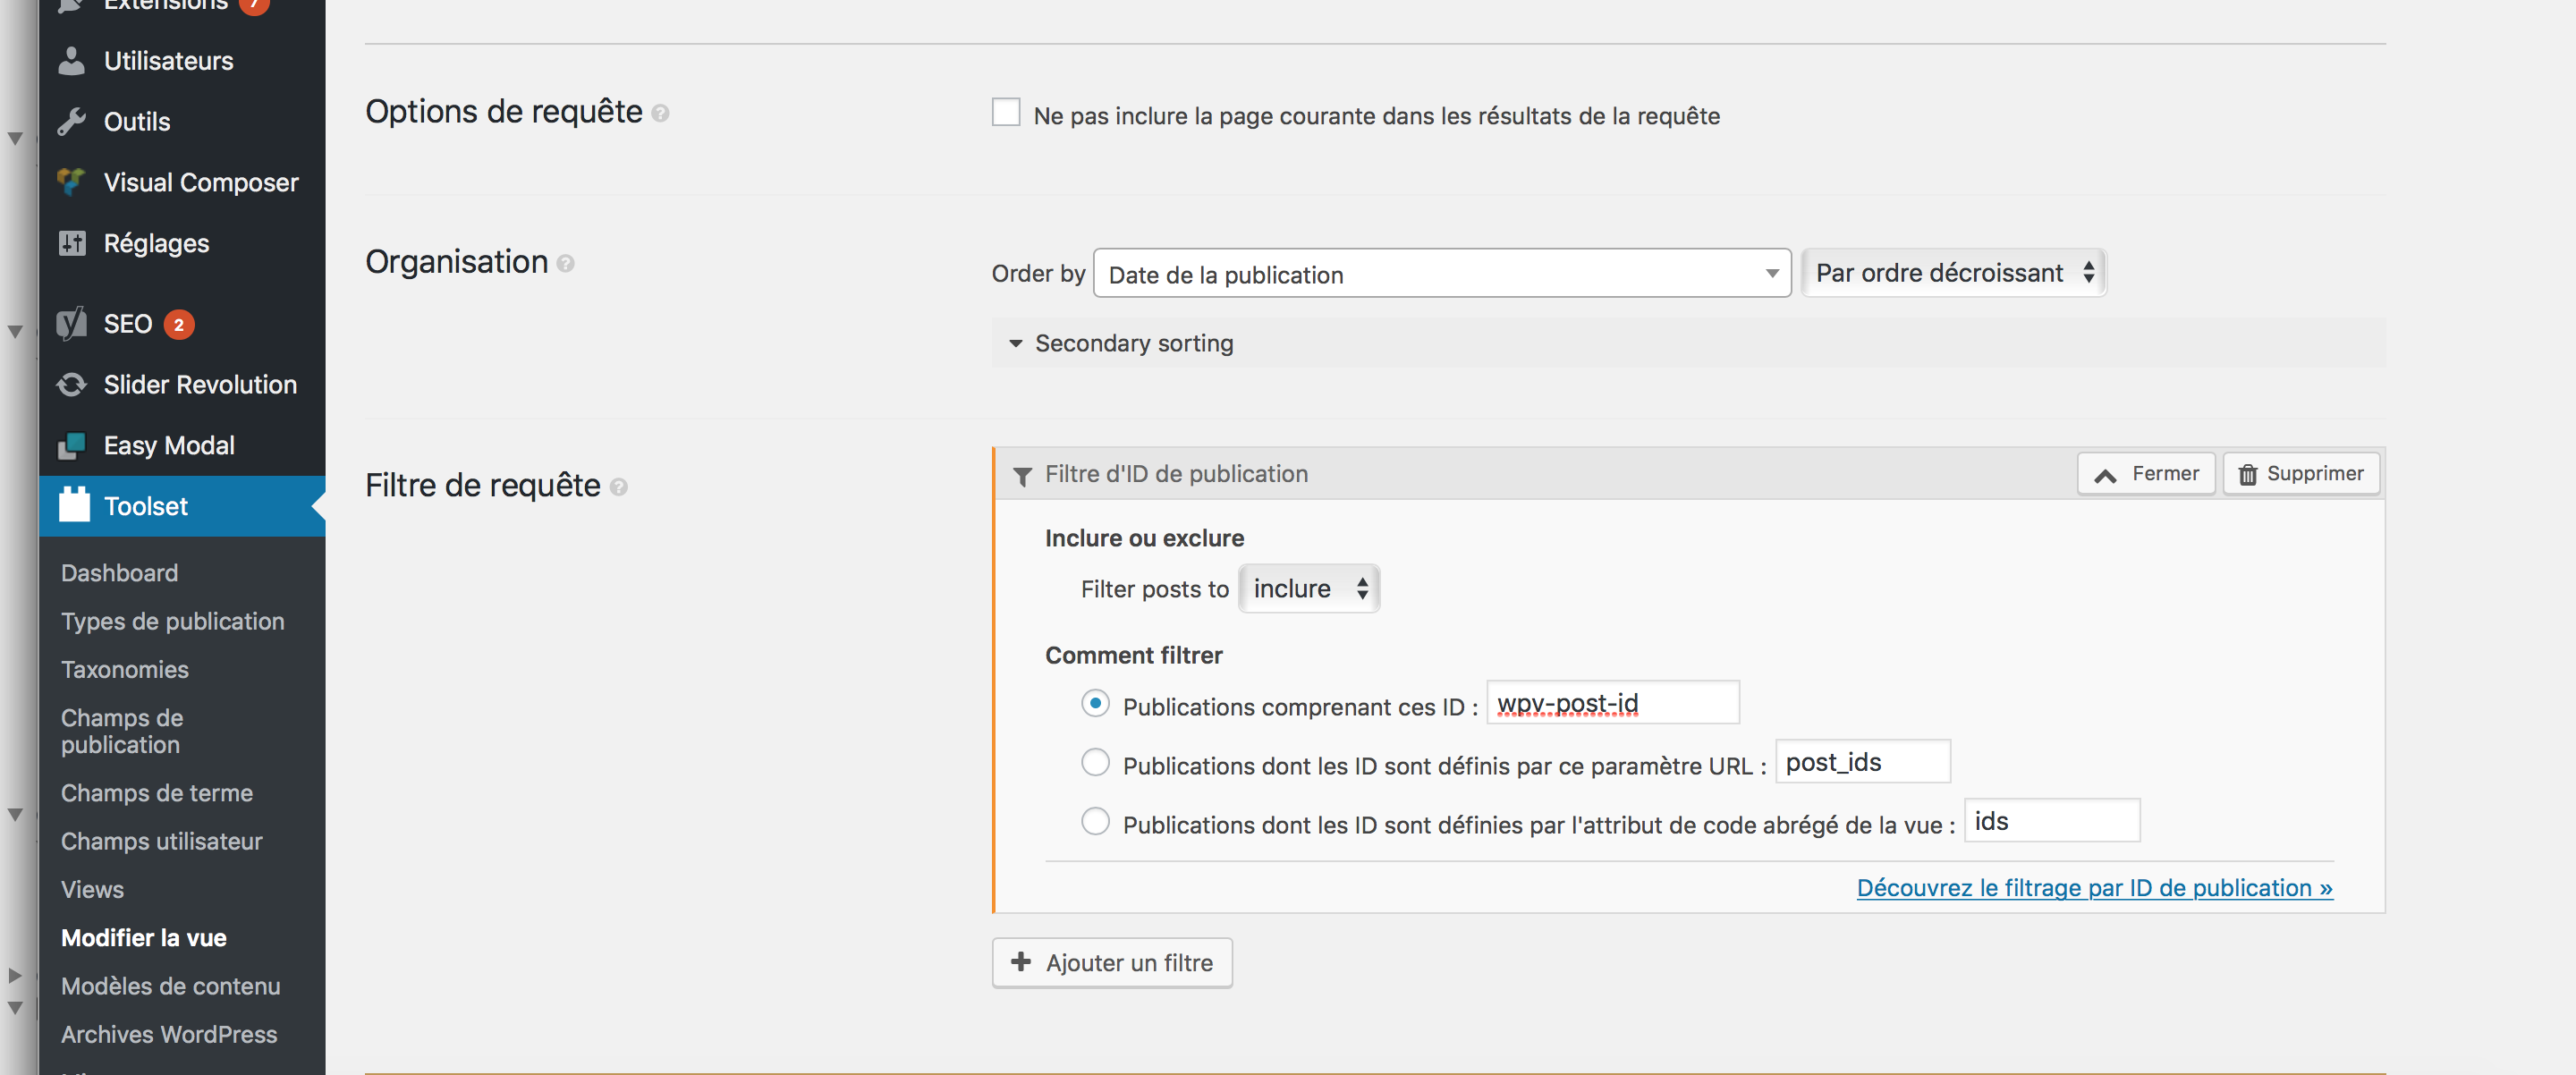Click the Réglages sliders icon
Viewport: 2576px width, 1075px height.
71,243
